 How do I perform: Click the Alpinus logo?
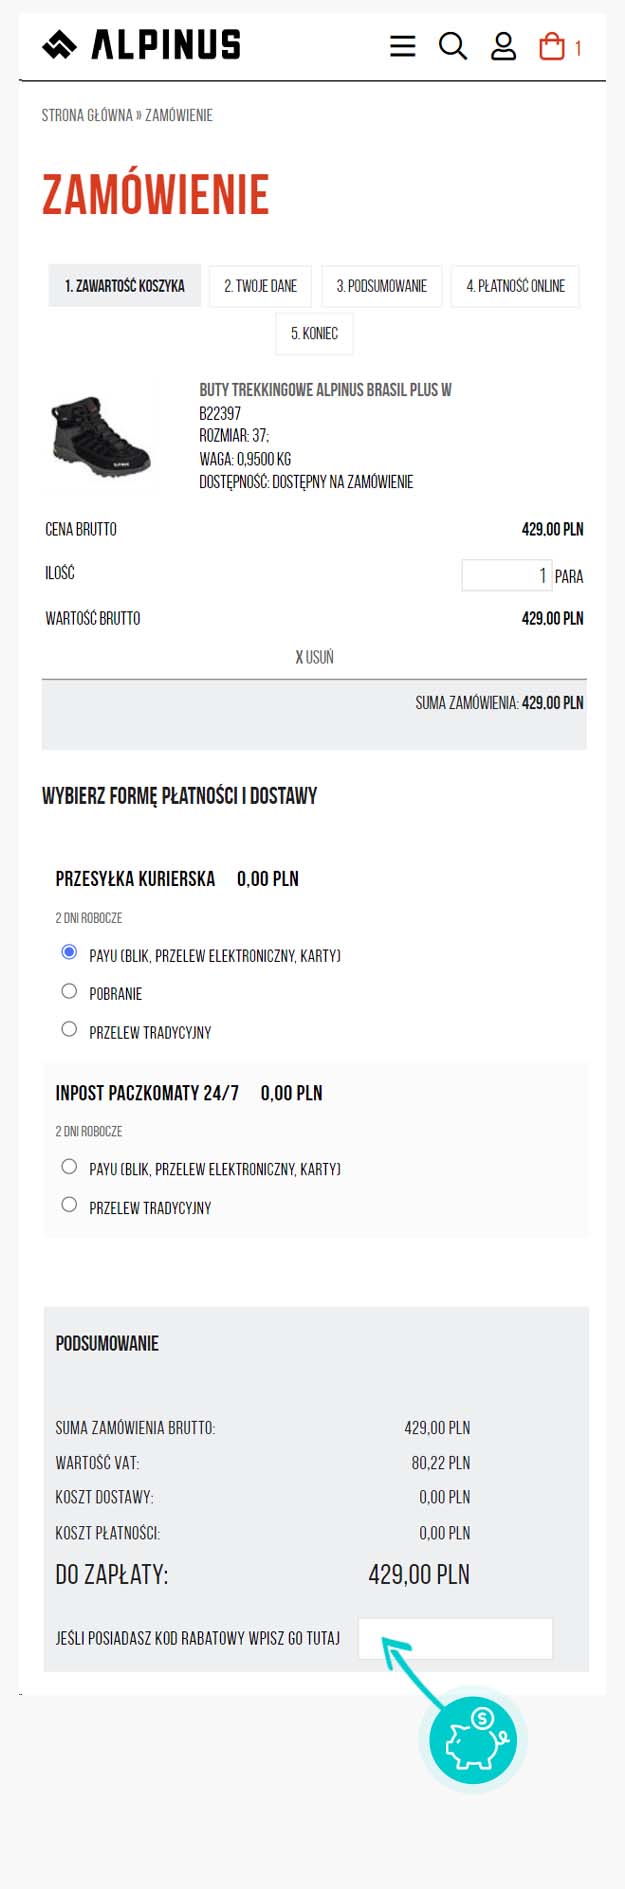pyautogui.click(x=142, y=44)
